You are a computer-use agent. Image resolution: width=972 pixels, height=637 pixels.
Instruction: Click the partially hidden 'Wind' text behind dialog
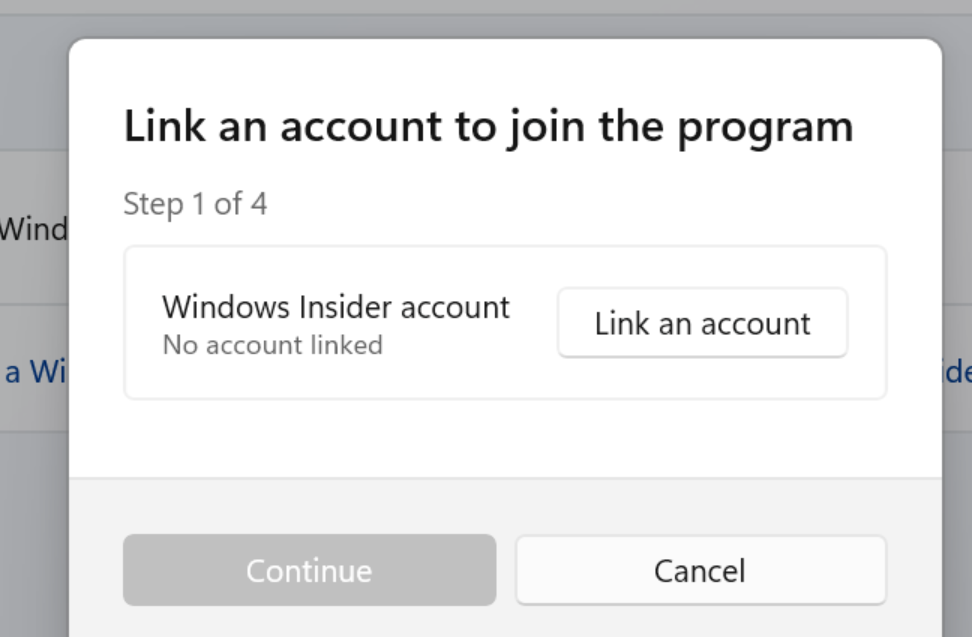33,229
